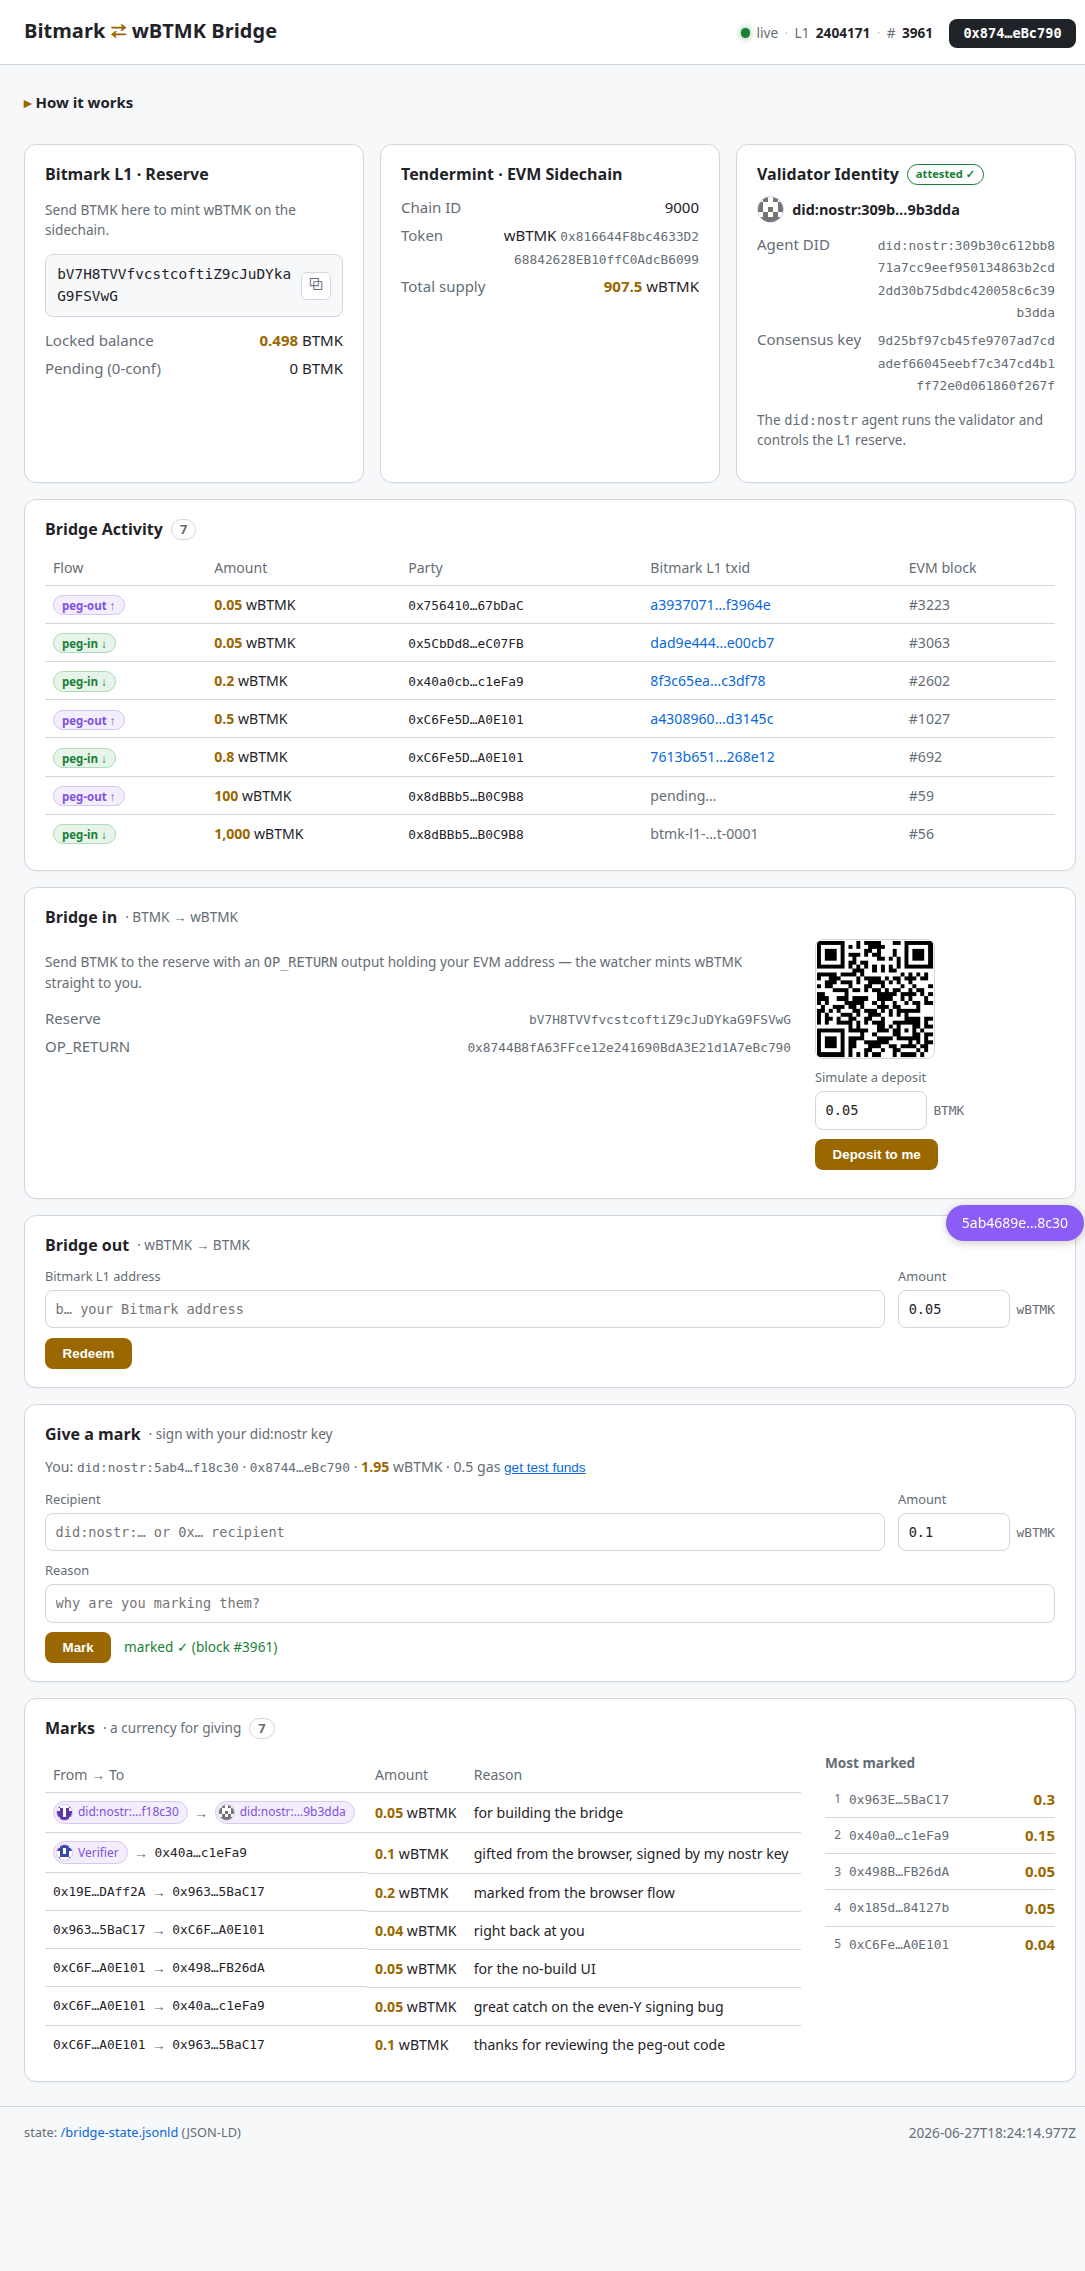Click peg-in badge in block #56 row
This screenshot has width=1085, height=2271.
pyautogui.click(x=84, y=835)
